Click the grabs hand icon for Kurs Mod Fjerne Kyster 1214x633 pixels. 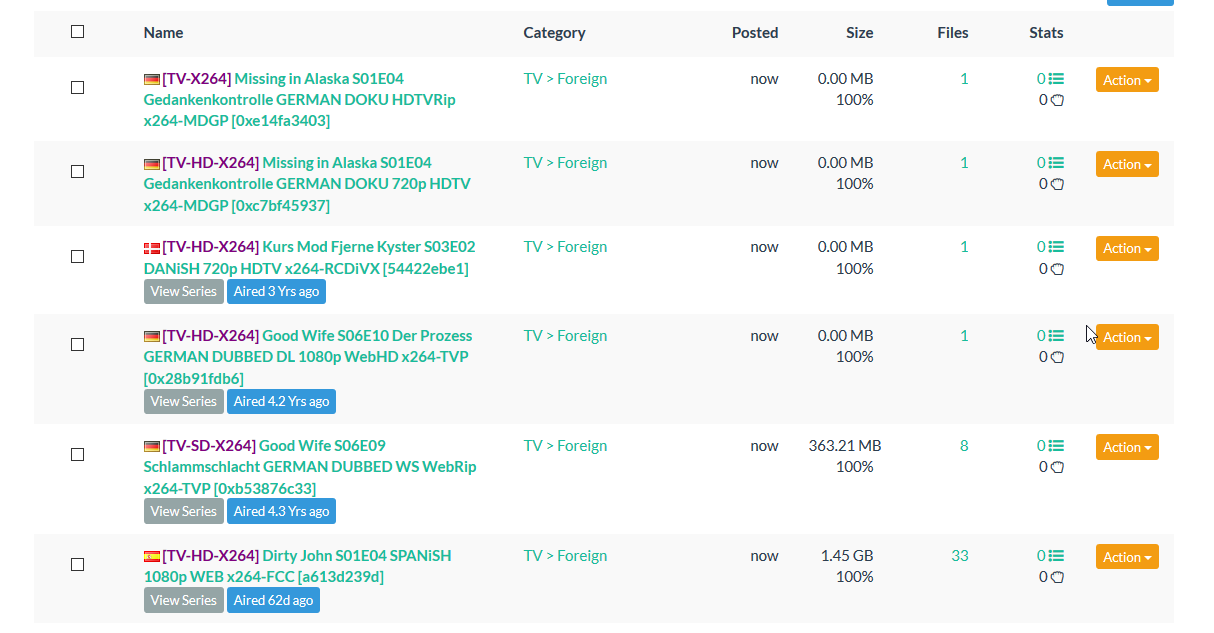1057,268
